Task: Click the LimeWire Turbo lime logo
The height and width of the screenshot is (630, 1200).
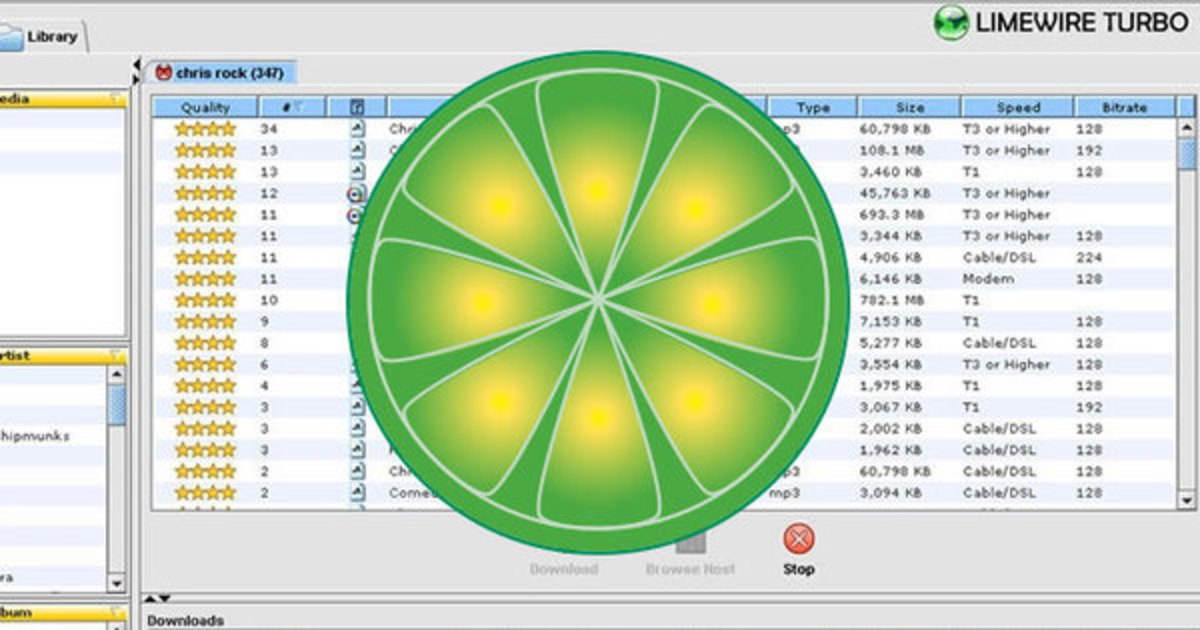Action: pyautogui.click(x=952, y=21)
